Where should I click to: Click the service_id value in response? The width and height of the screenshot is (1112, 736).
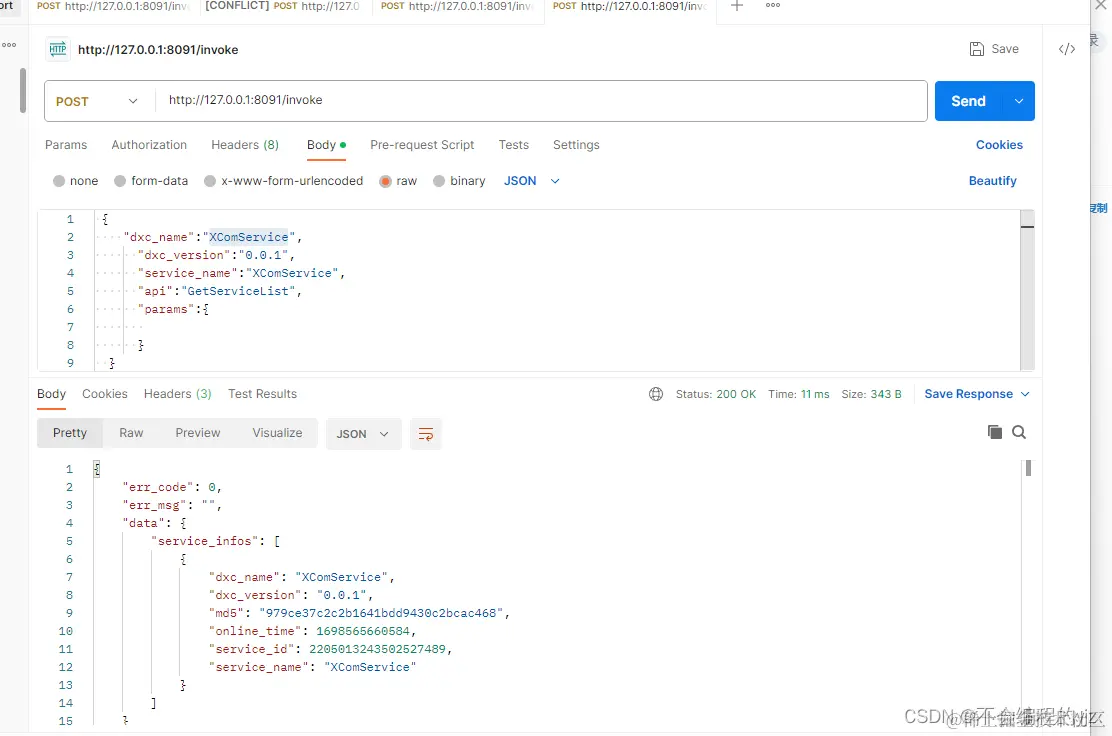pos(377,649)
